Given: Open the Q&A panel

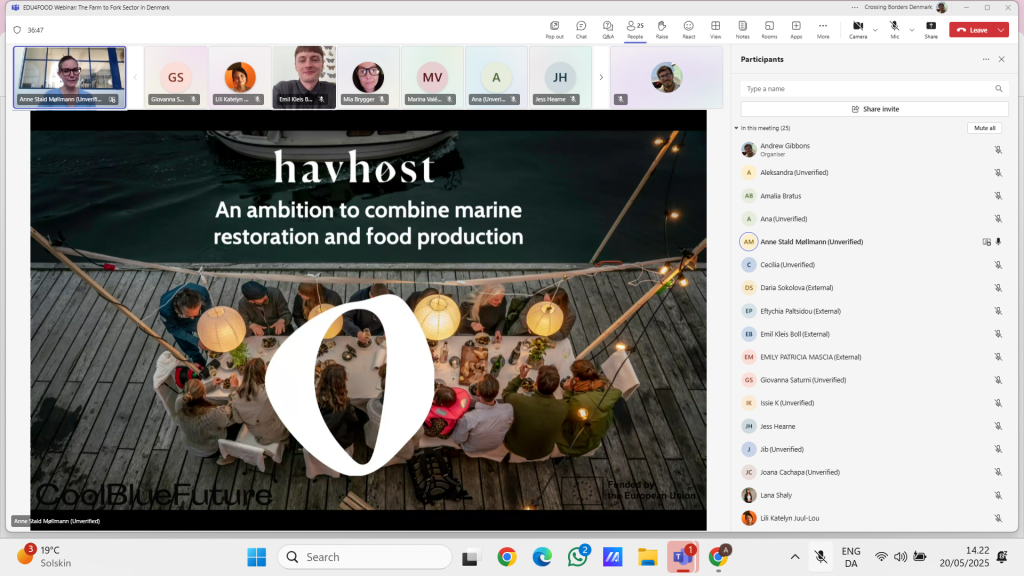Looking at the screenshot, I should pos(608,29).
